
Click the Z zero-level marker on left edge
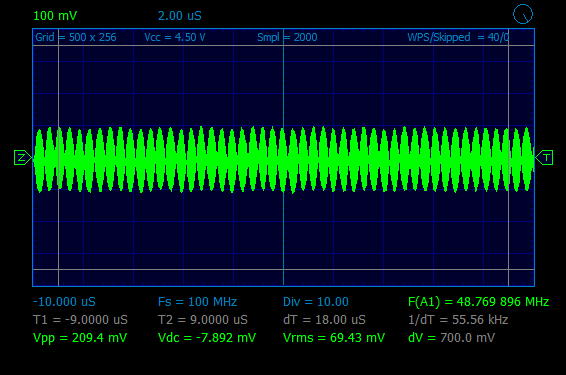pos(22,158)
